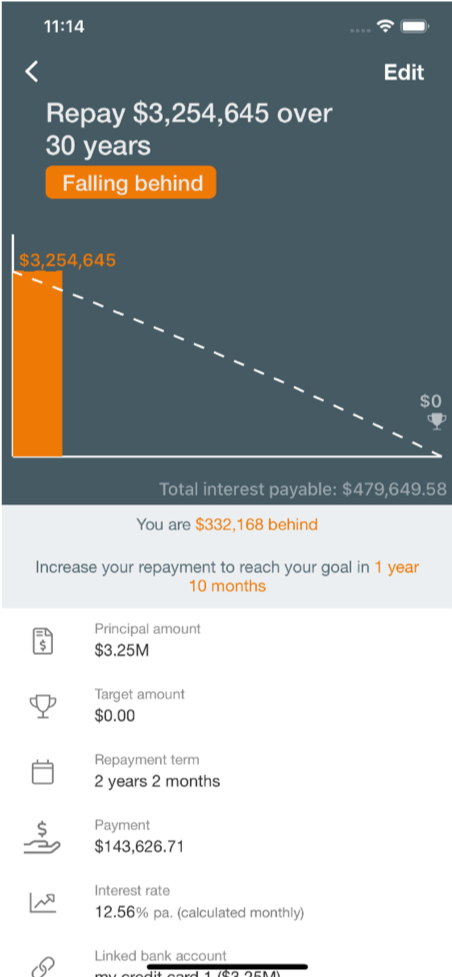
Task: Click the Linked bank account link icon
Action: point(42,966)
